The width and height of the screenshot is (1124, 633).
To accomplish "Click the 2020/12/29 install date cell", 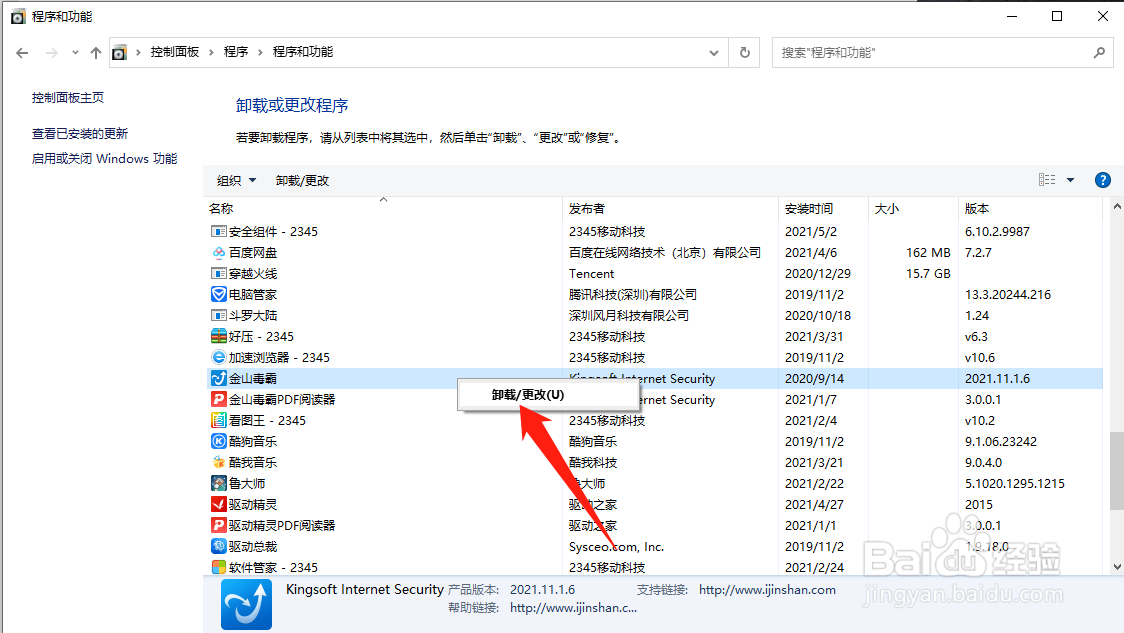I will click(x=818, y=273).
